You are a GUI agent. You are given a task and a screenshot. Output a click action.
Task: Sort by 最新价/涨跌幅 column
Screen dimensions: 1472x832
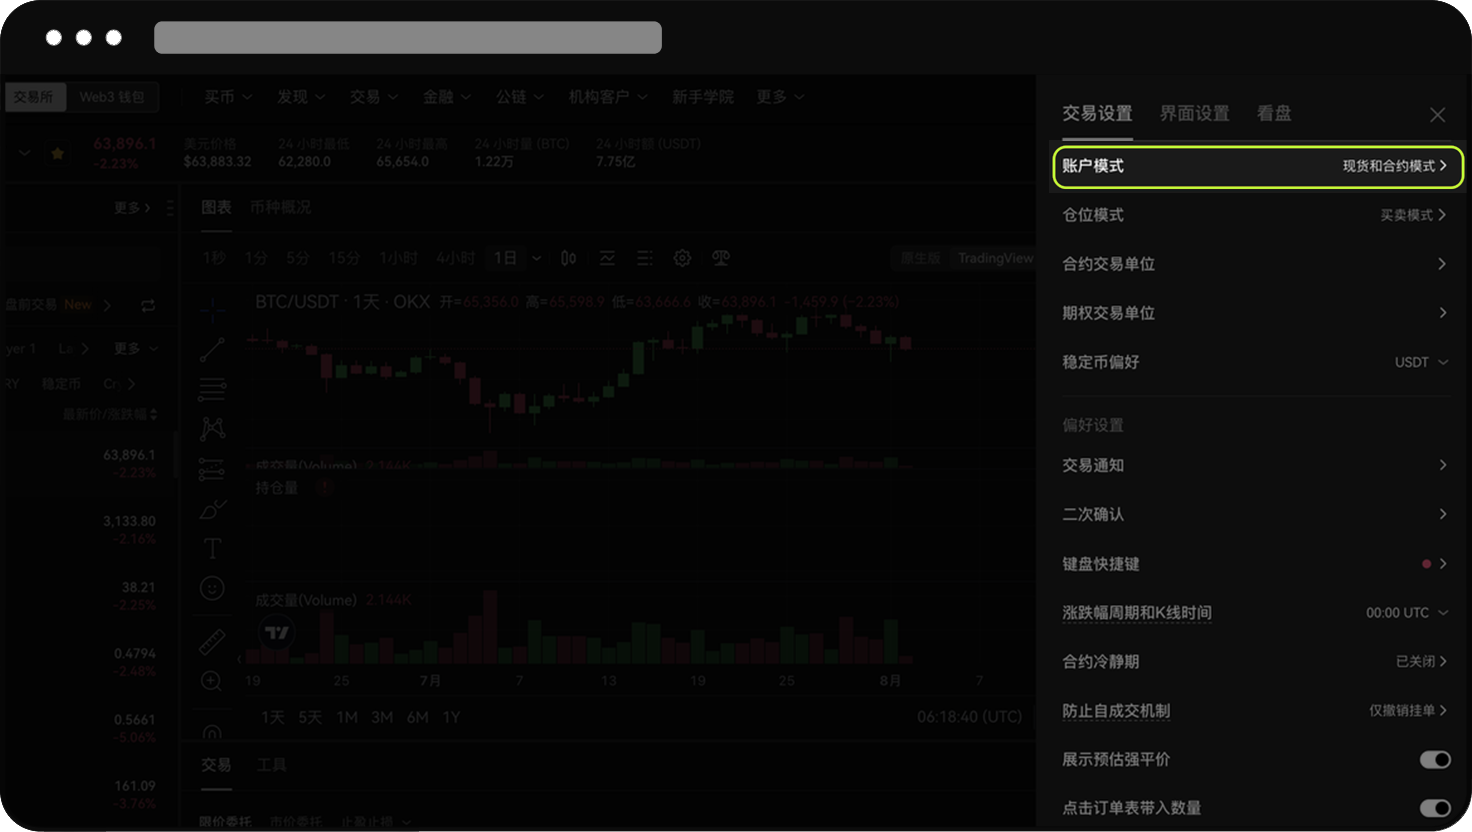(x=110, y=414)
